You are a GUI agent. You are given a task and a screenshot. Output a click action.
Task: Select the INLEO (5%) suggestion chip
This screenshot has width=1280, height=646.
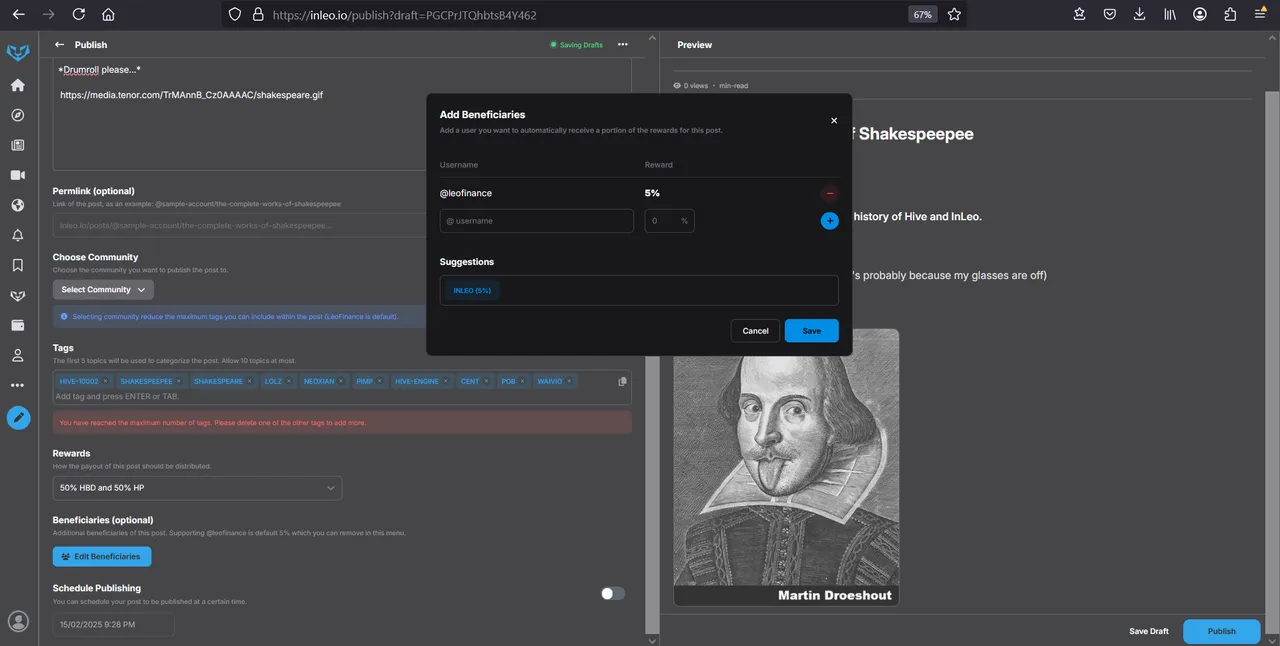pyautogui.click(x=473, y=290)
